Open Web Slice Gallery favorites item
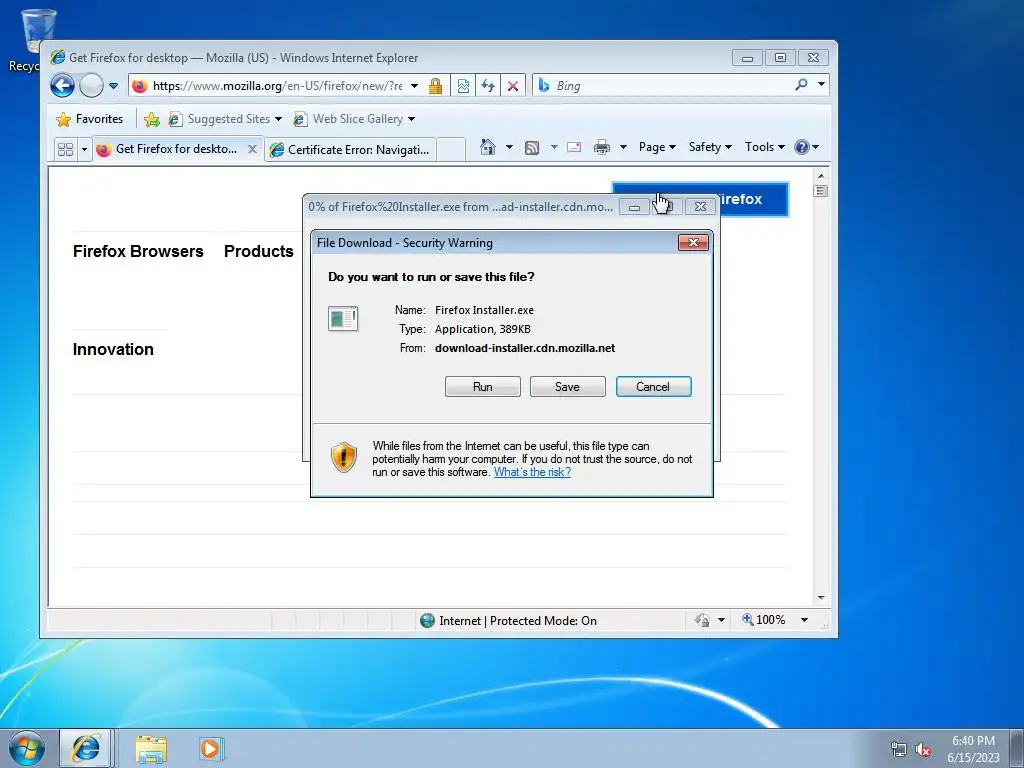1024x768 pixels. (353, 119)
